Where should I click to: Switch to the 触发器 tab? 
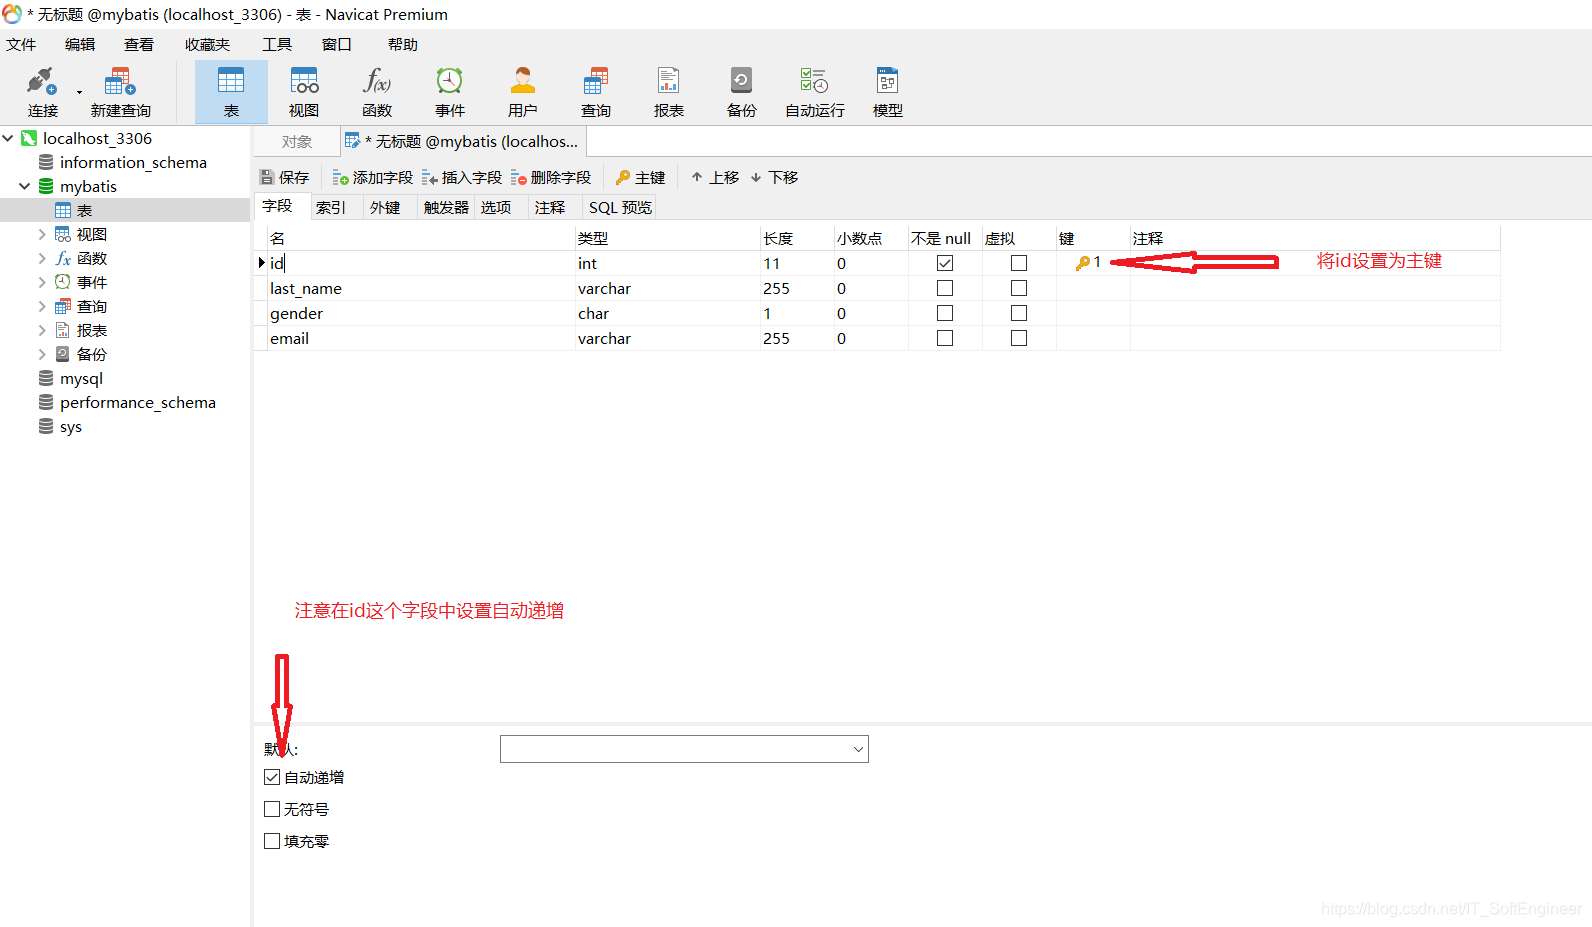(446, 207)
